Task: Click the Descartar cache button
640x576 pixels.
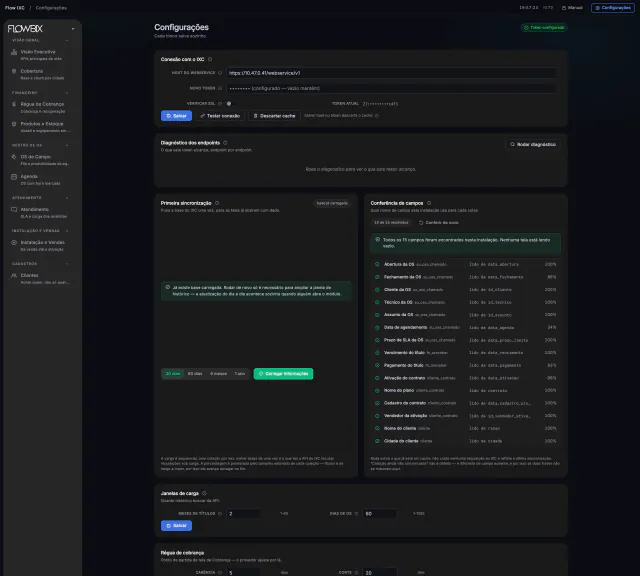Action: pyautogui.click(x=274, y=116)
